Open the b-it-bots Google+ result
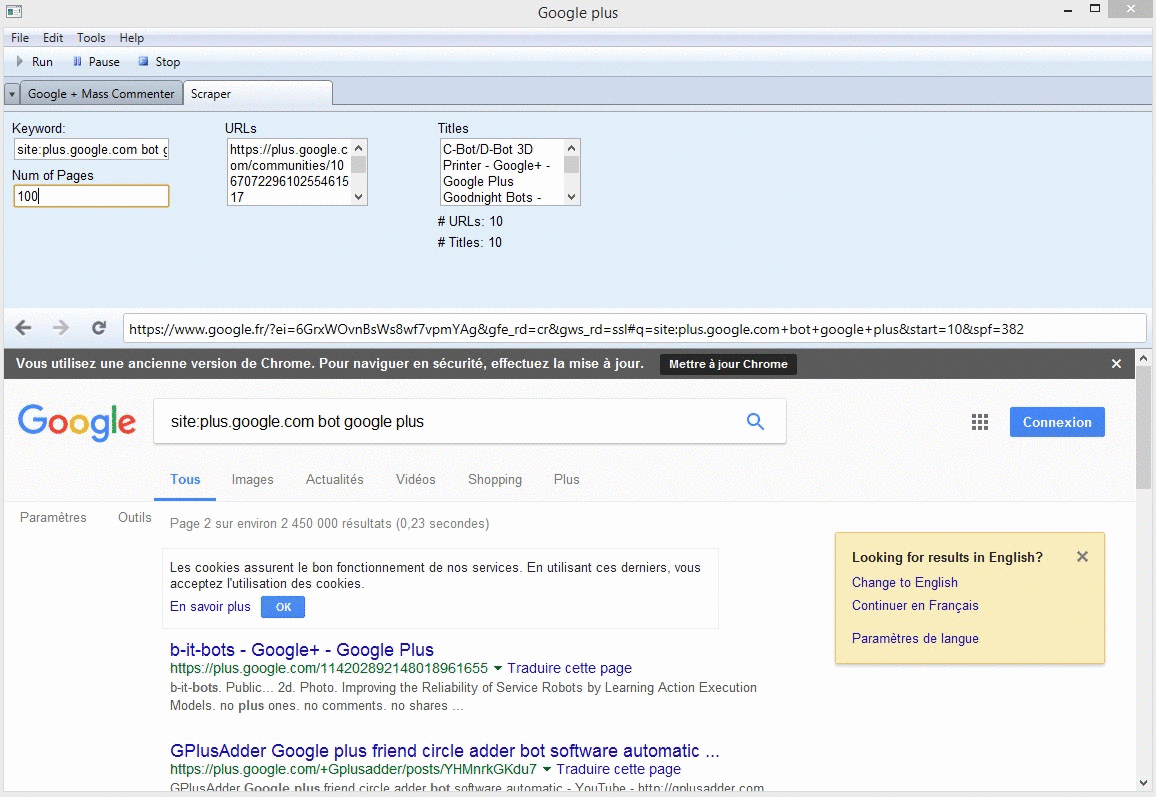The image size is (1156, 797). click(x=302, y=650)
